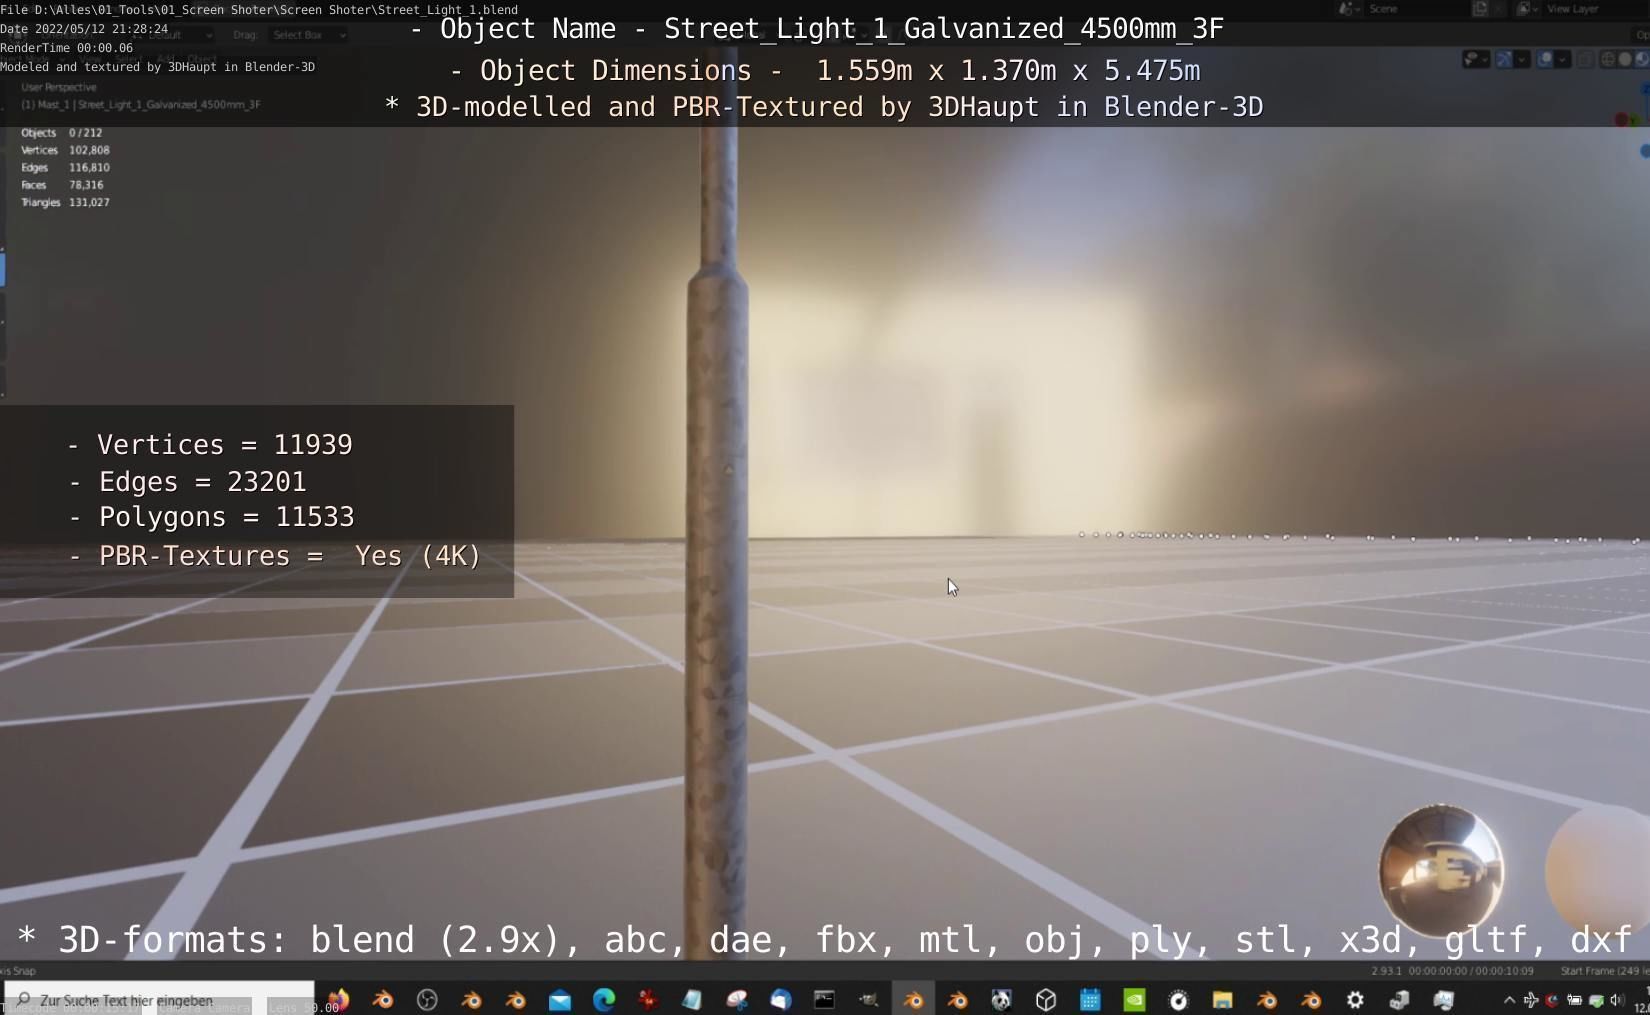Image resolution: width=1650 pixels, height=1015 pixels.
Task: Open Firefox from the taskbar
Action: coord(338,999)
